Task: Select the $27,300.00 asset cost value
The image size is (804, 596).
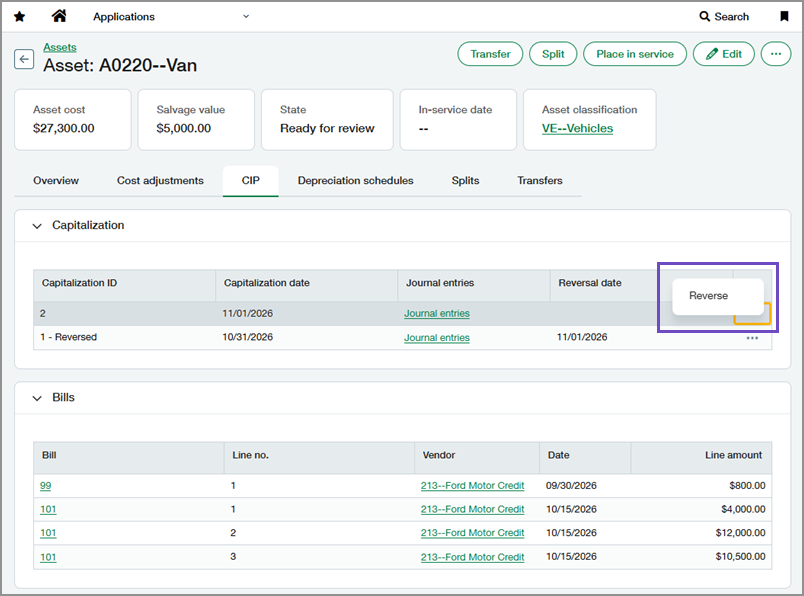Action: coord(64,128)
